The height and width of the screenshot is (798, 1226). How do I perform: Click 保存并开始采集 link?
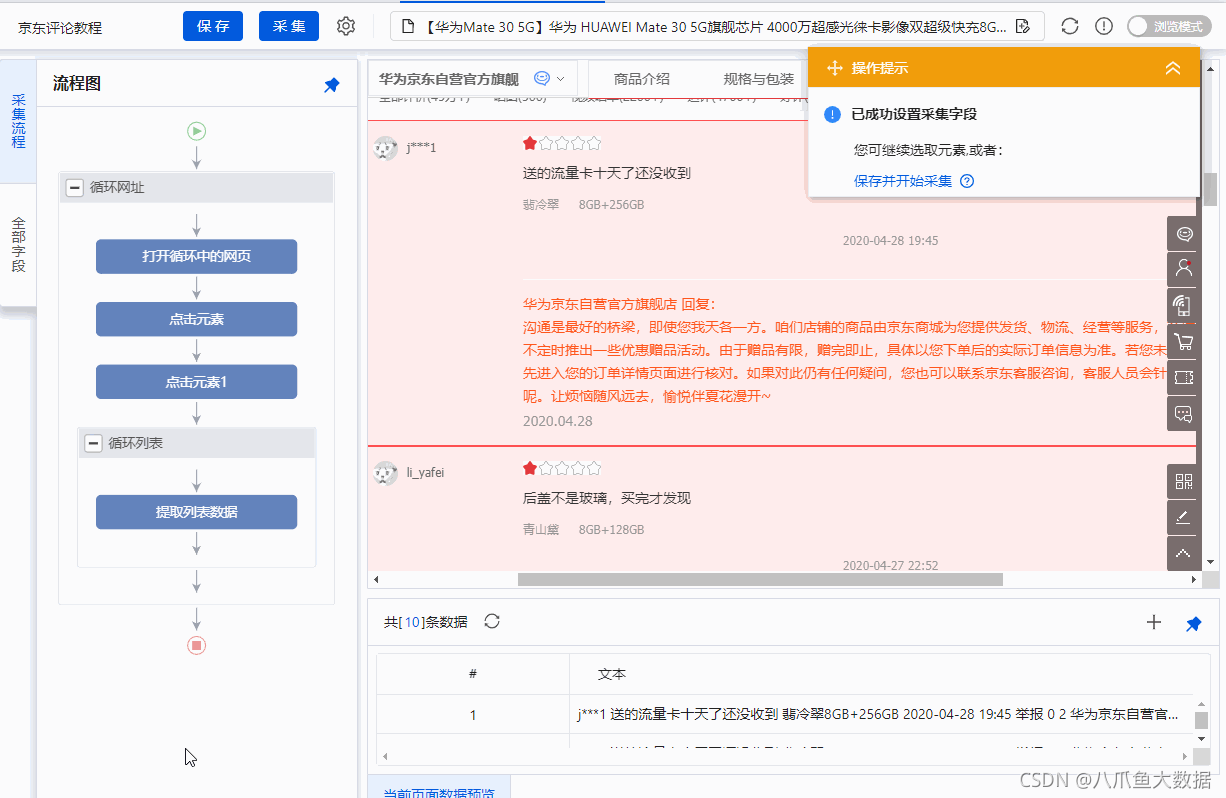[903, 181]
